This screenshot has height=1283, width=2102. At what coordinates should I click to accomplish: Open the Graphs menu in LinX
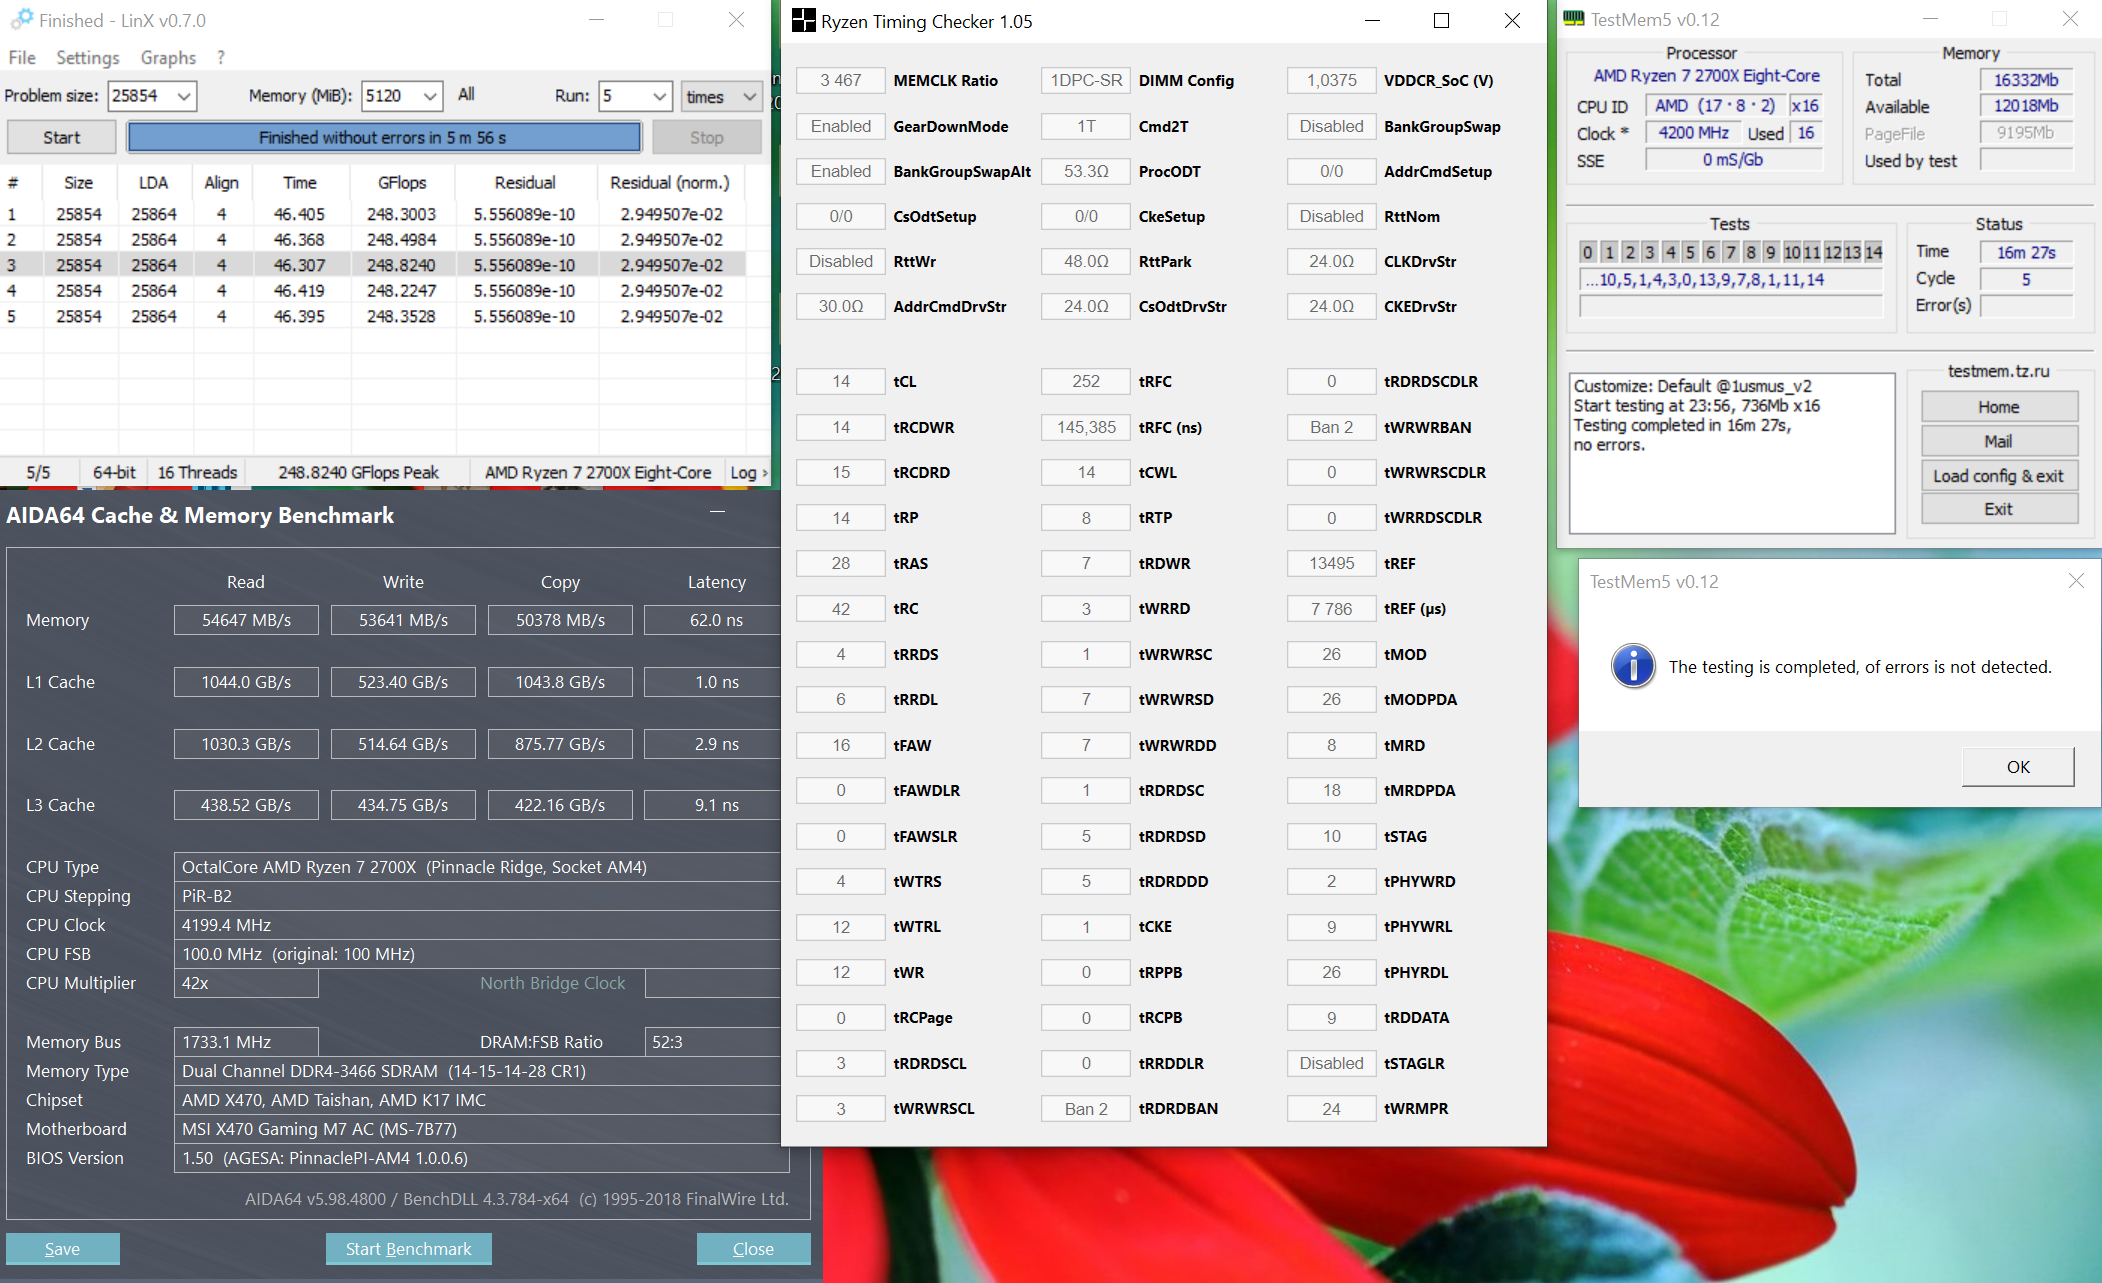tap(168, 57)
